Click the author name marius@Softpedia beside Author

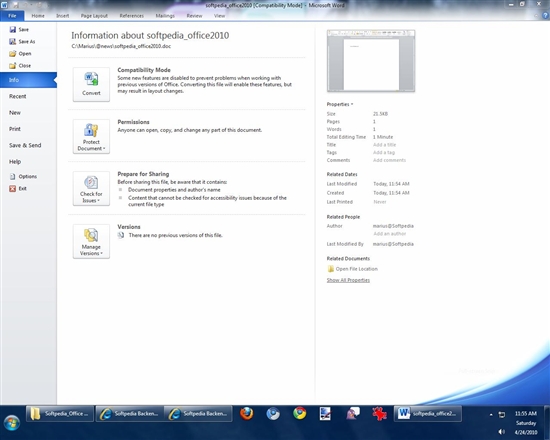tap(393, 226)
